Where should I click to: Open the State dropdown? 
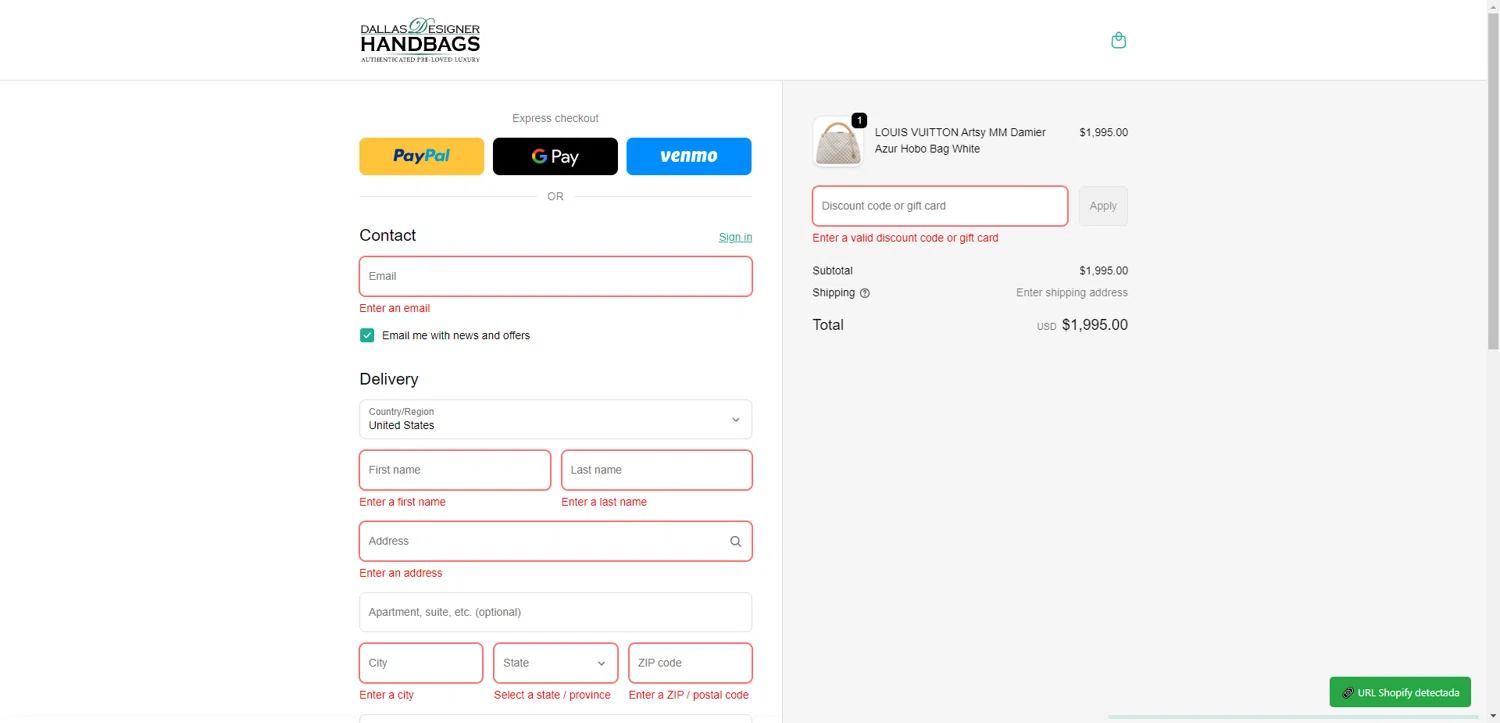click(x=555, y=663)
